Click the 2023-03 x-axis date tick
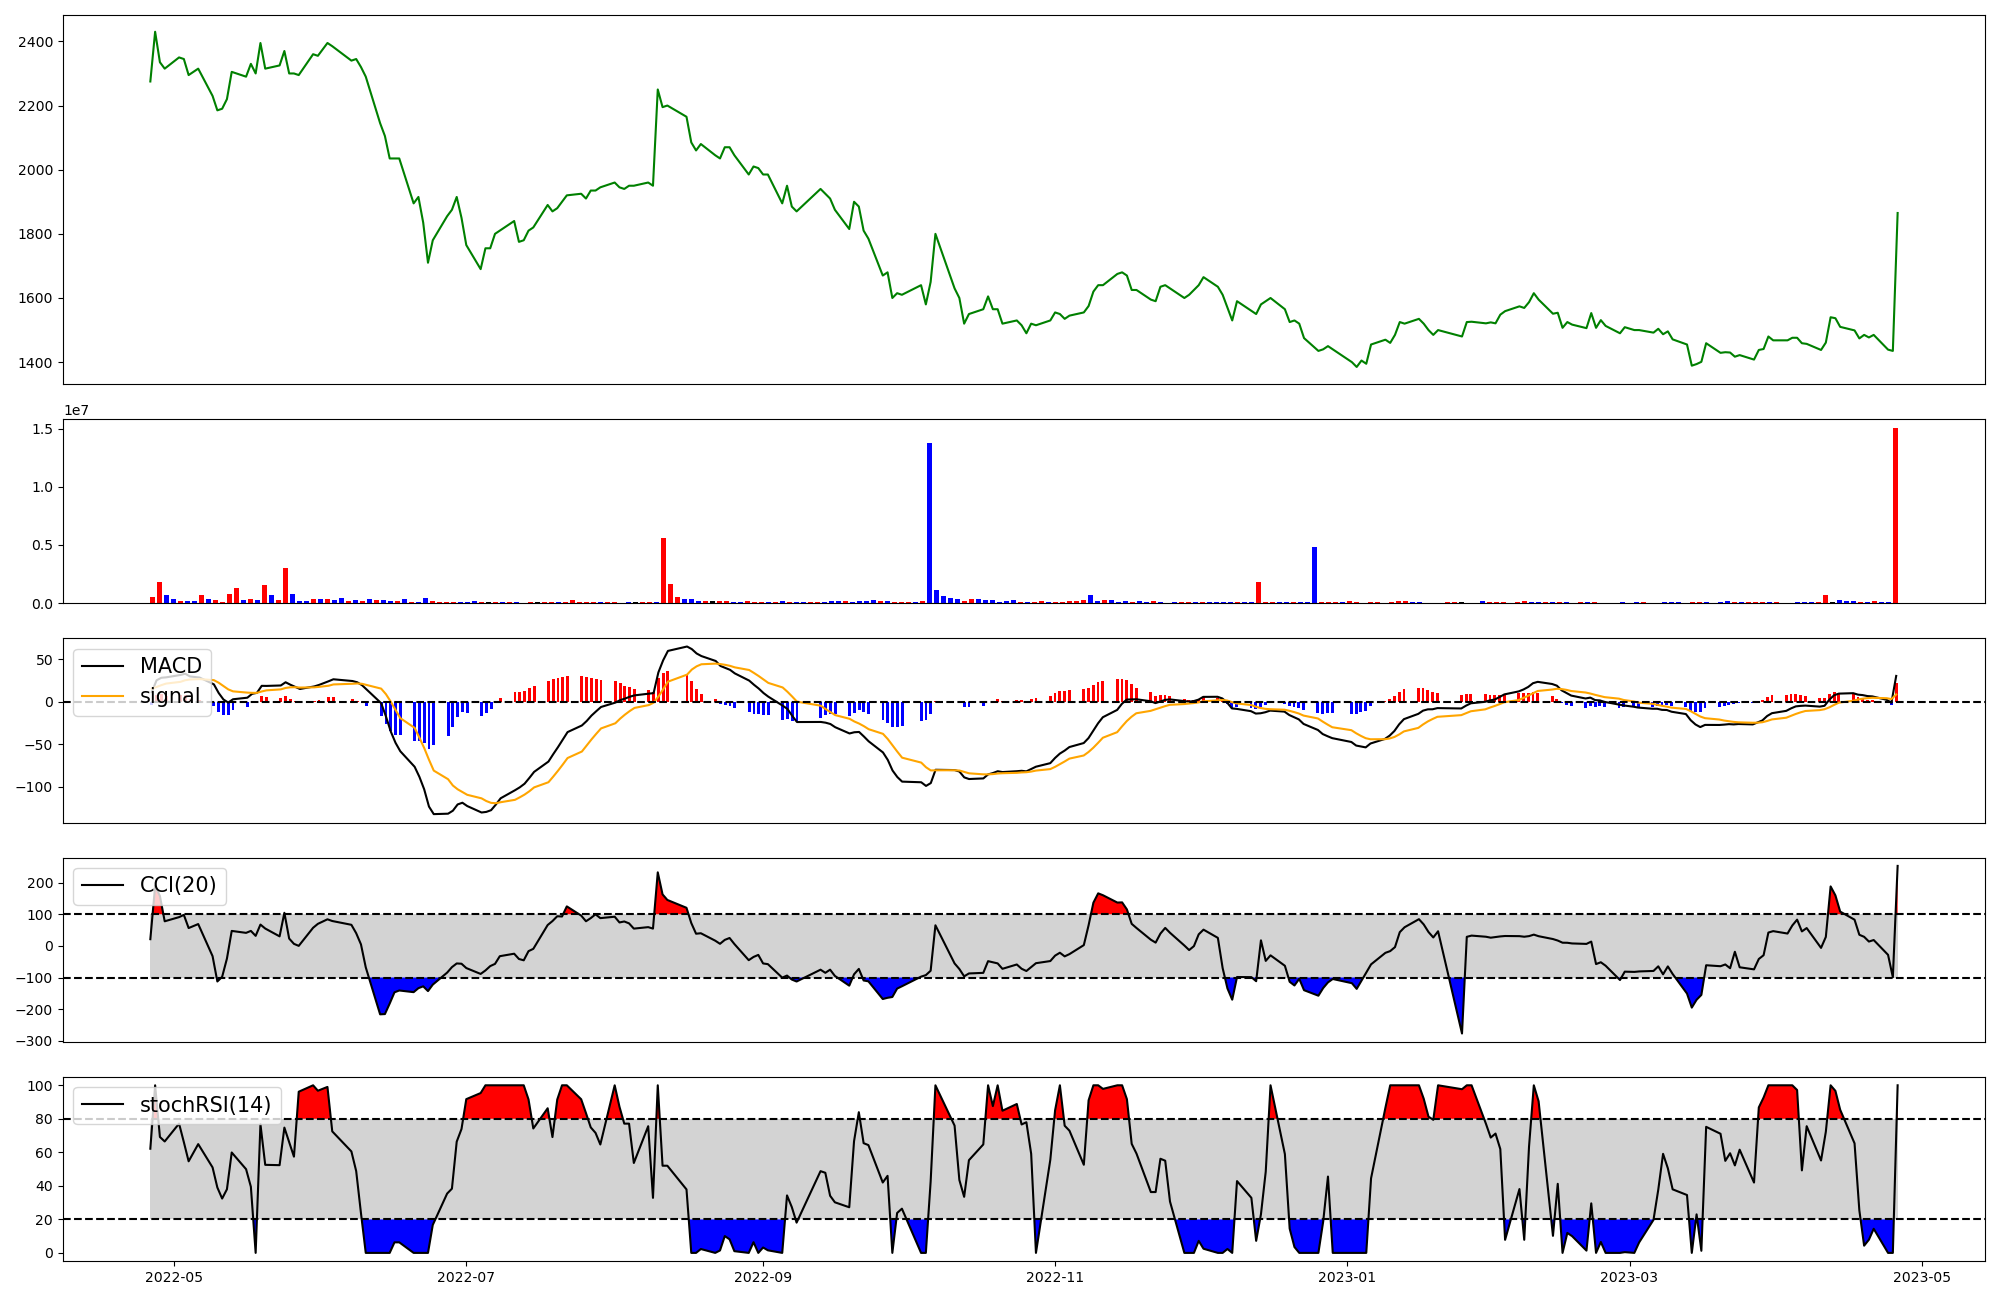 (x=1630, y=1276)
